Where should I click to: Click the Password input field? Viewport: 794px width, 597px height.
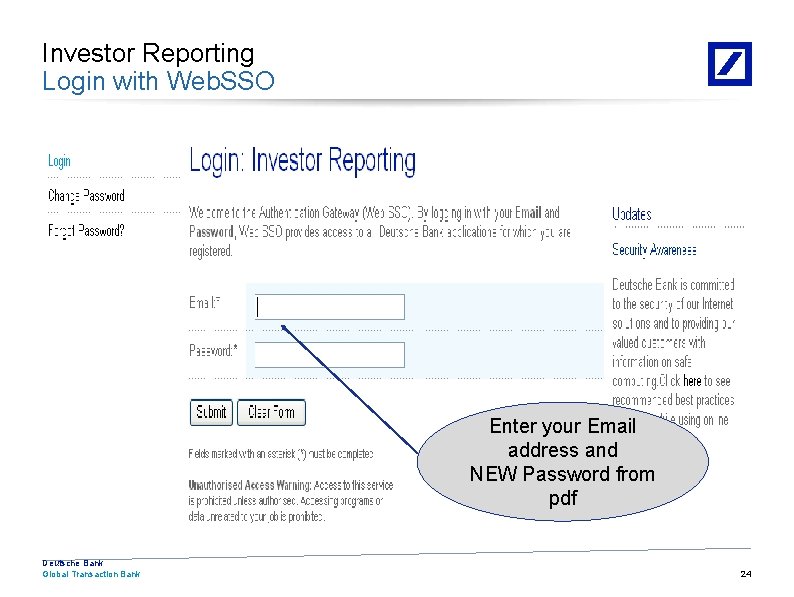pyautogui.click(x=330, y=355)
